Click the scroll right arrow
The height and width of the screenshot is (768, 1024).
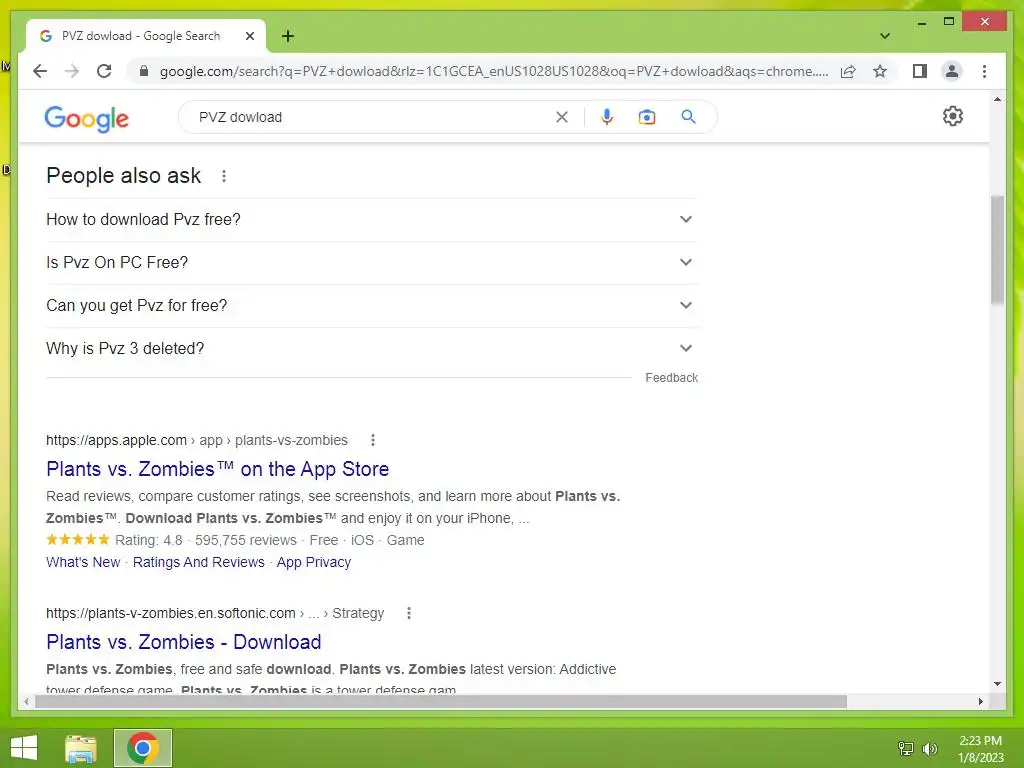(x=980, y=701)
